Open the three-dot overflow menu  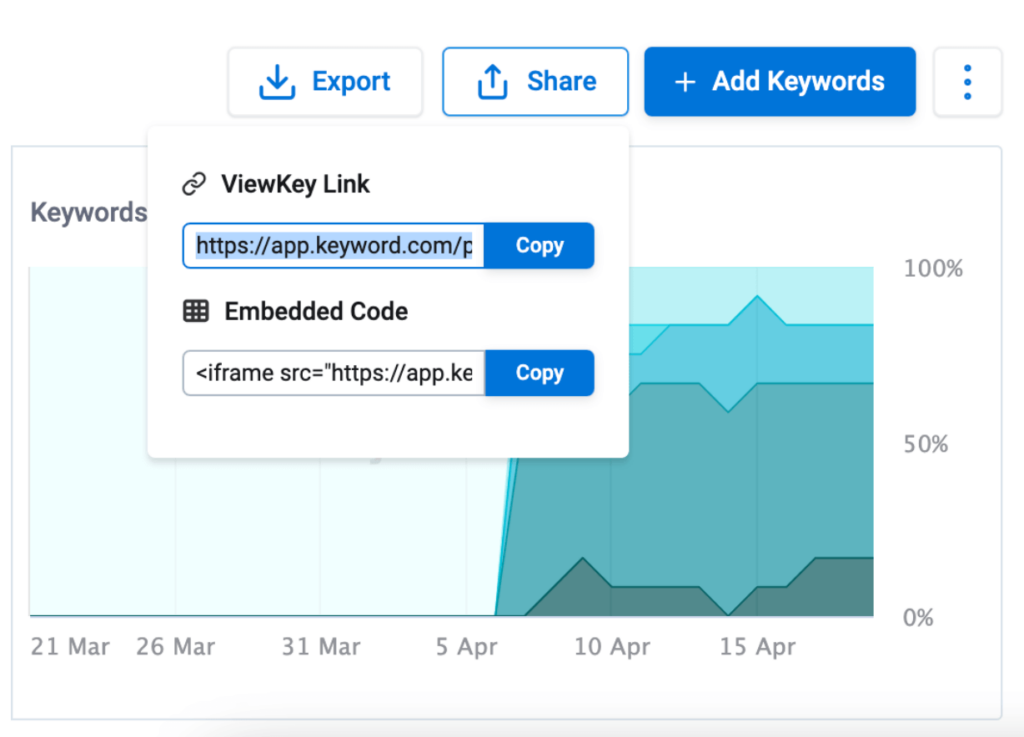(967, 82)
